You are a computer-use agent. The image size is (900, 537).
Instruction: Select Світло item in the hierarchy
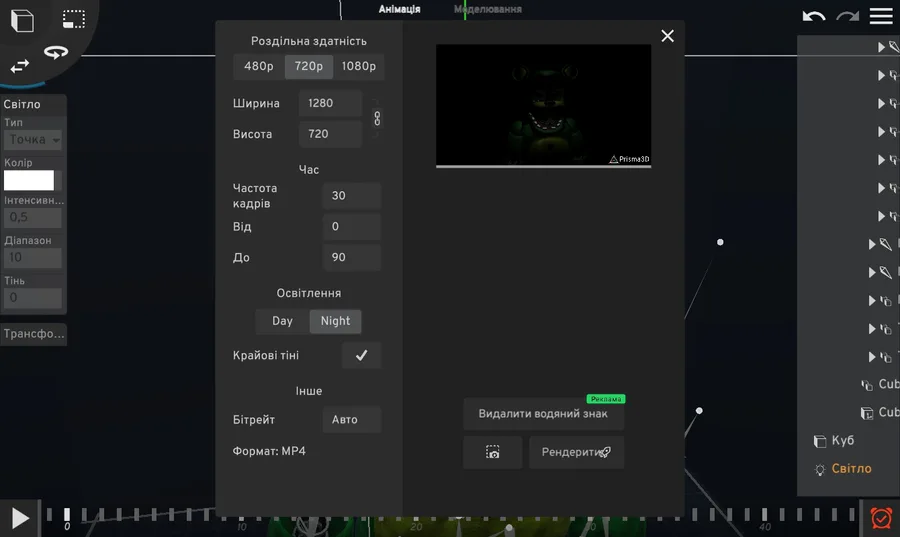pos(851,469)
